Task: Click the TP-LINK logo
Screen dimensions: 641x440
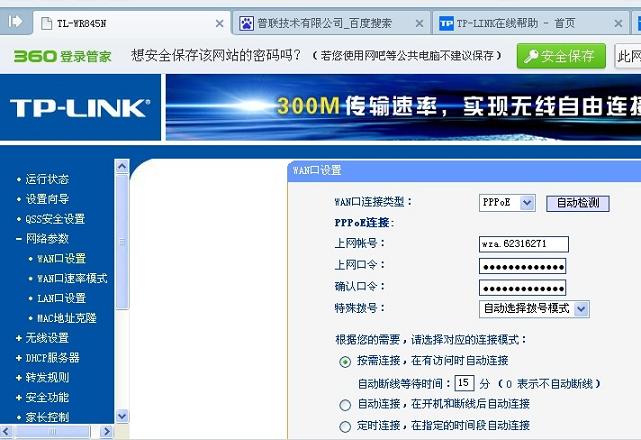Action: [x=80, y=108]
